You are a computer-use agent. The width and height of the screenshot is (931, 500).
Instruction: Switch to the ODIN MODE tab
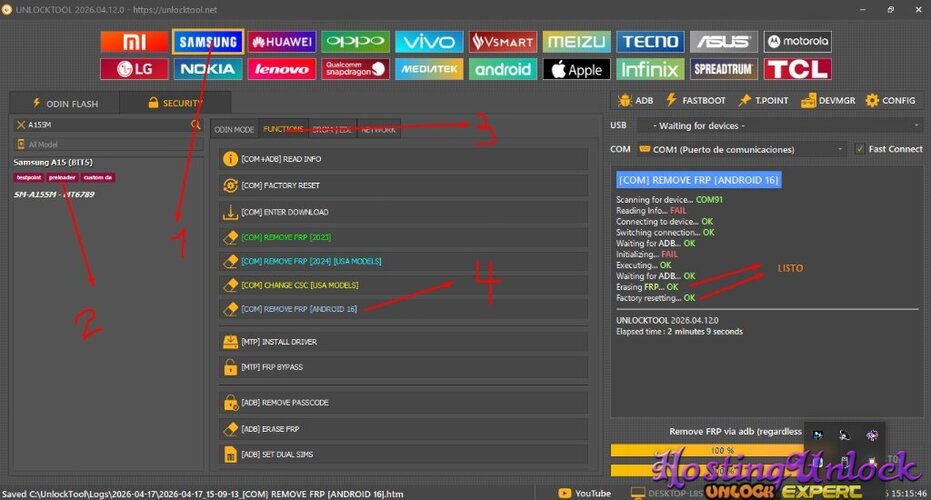[x=234, y=129]
